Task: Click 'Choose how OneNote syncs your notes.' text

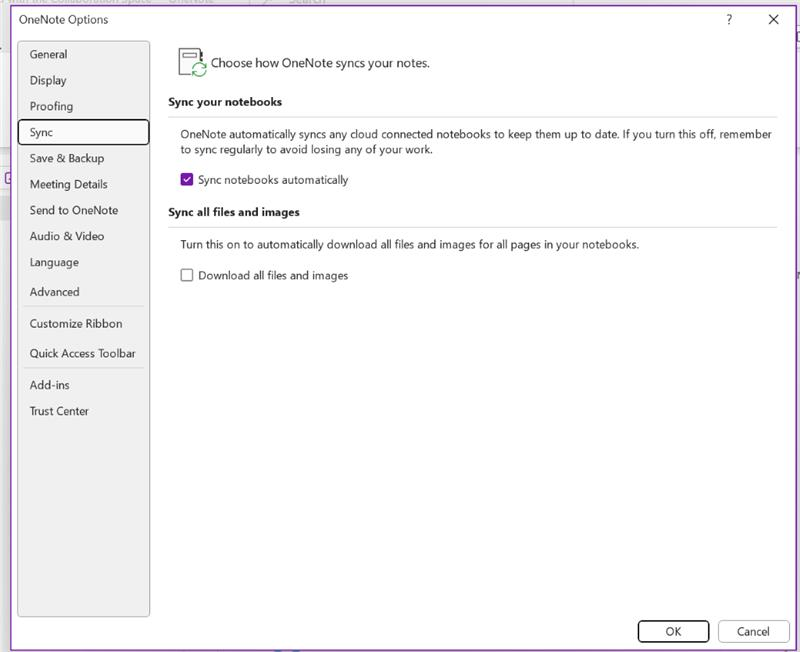Action: click(320, 63)
